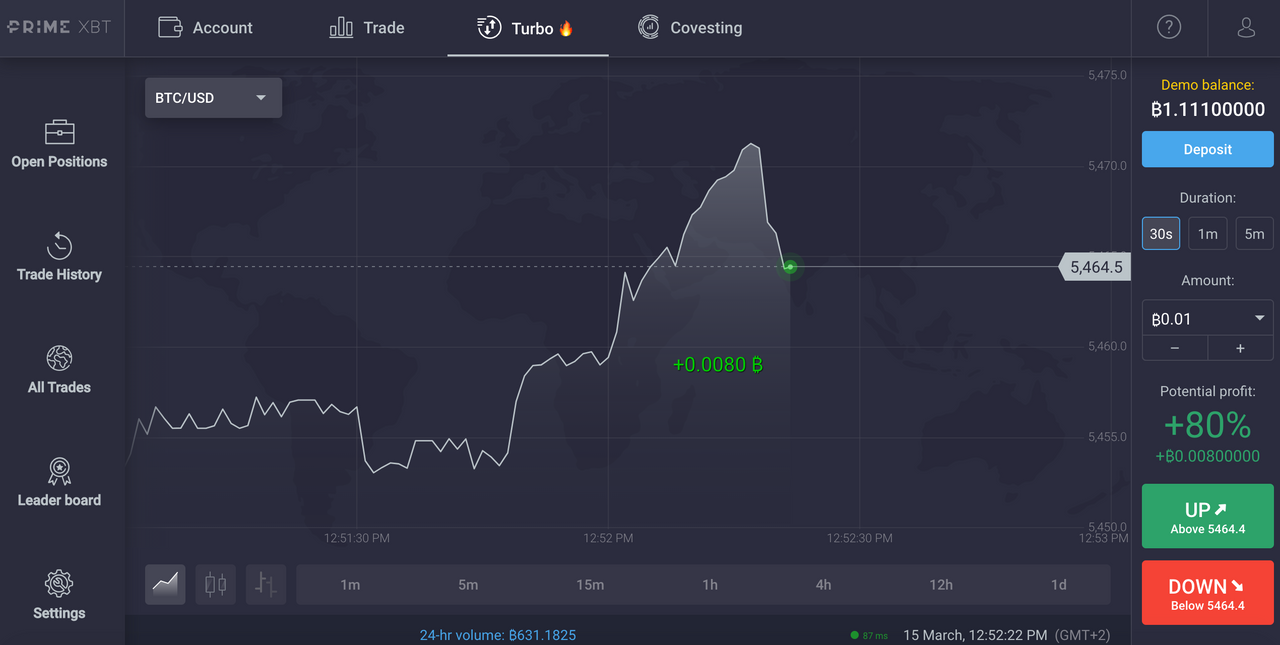Increase amount with the plus stepper
The image size is (1280, 645).
1240,348
